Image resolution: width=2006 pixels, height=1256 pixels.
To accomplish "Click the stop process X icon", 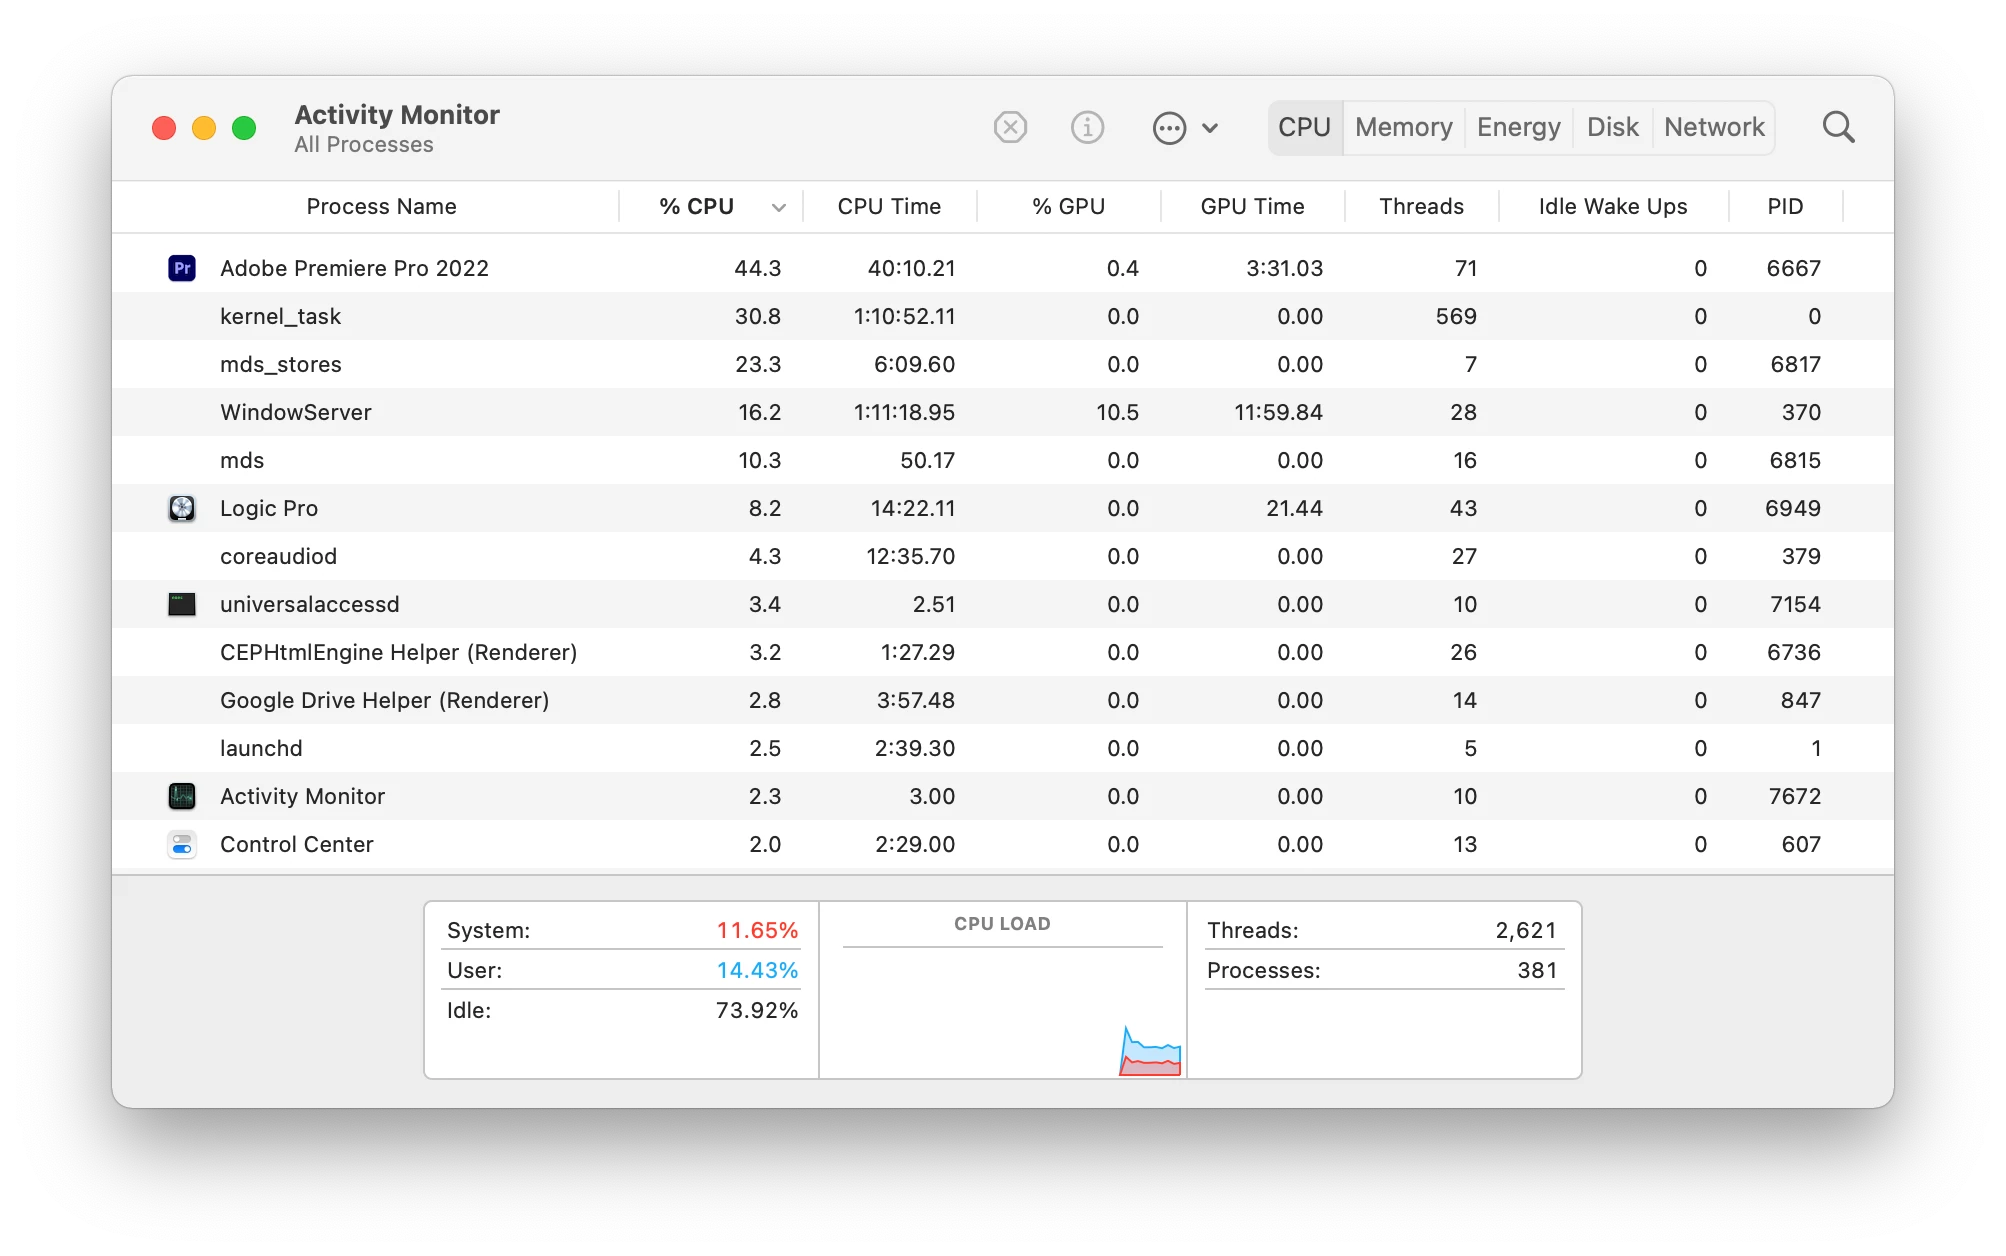I will click(1010, 128).
